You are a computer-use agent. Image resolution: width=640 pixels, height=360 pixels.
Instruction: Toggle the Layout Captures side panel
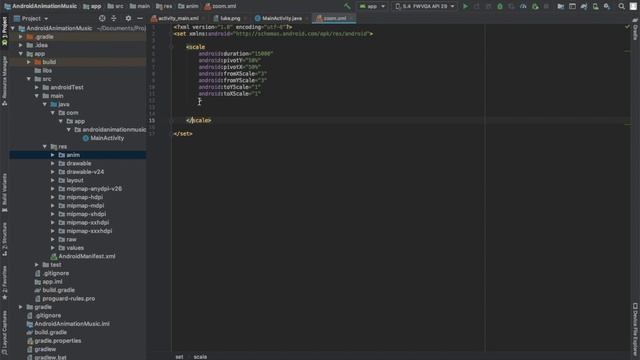(x=4, y=333)
